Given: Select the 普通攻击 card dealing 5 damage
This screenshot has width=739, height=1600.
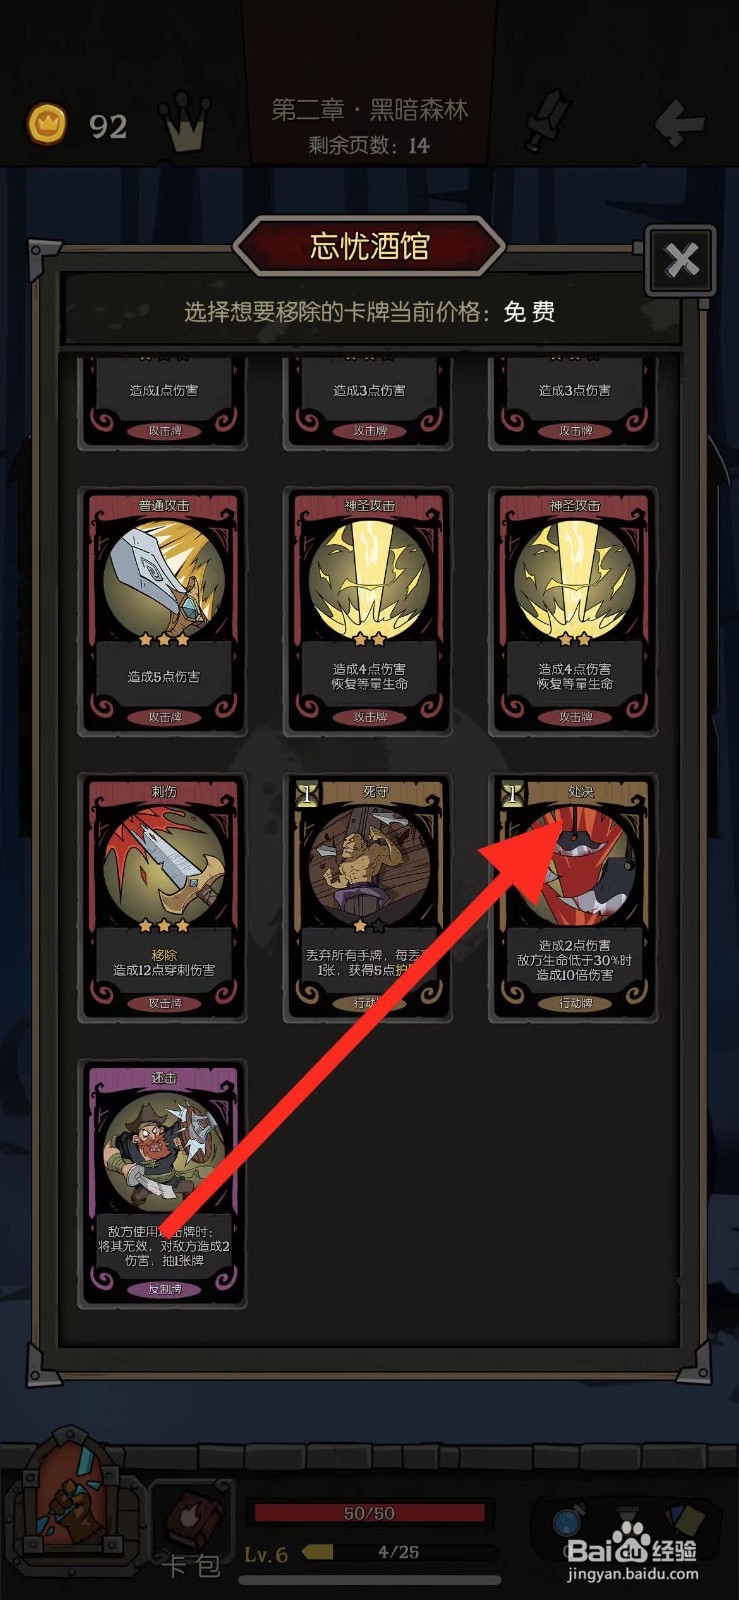Looking at the screenshot, I should (164, 611).
